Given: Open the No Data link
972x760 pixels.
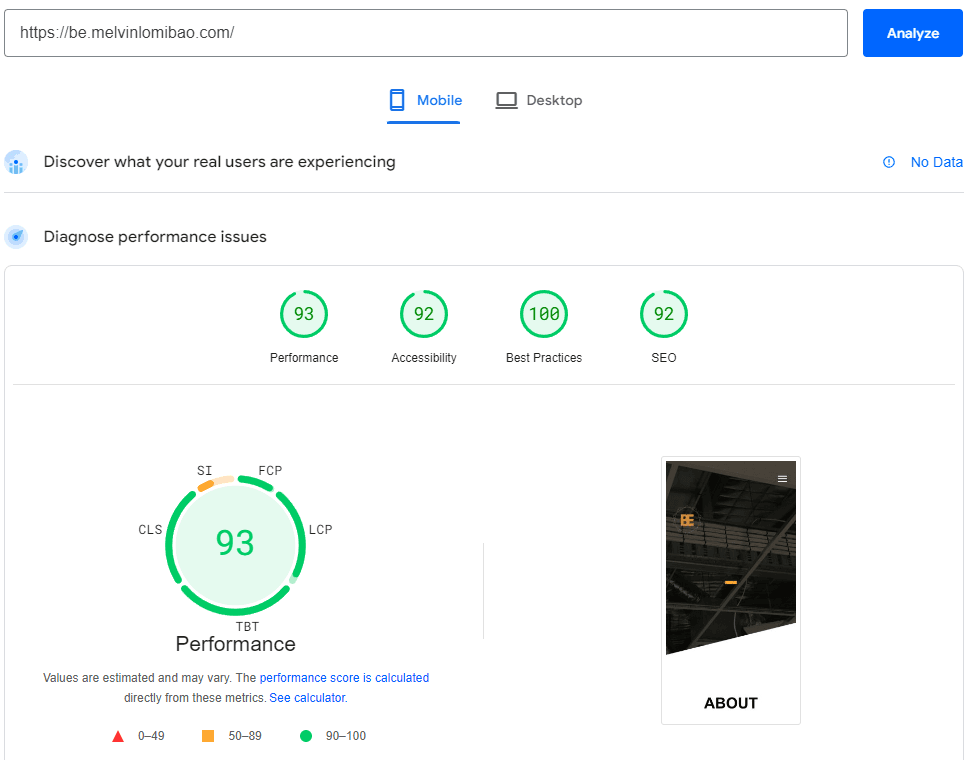Looking at the screenshot, I should point(937,162).
